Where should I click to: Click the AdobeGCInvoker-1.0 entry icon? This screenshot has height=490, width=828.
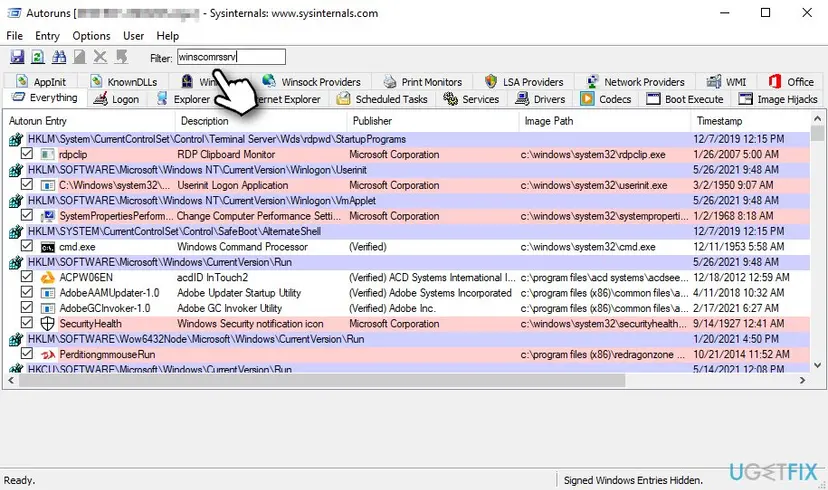point(48,308)
